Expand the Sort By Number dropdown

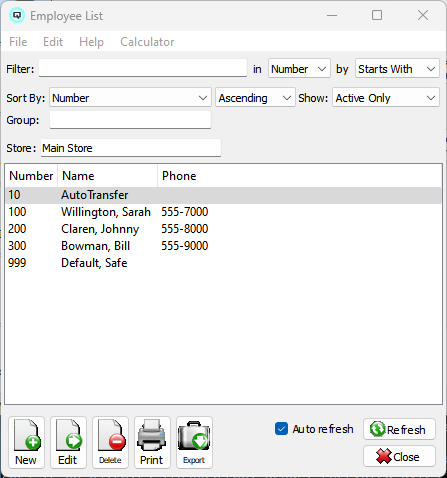coord(130,97)
